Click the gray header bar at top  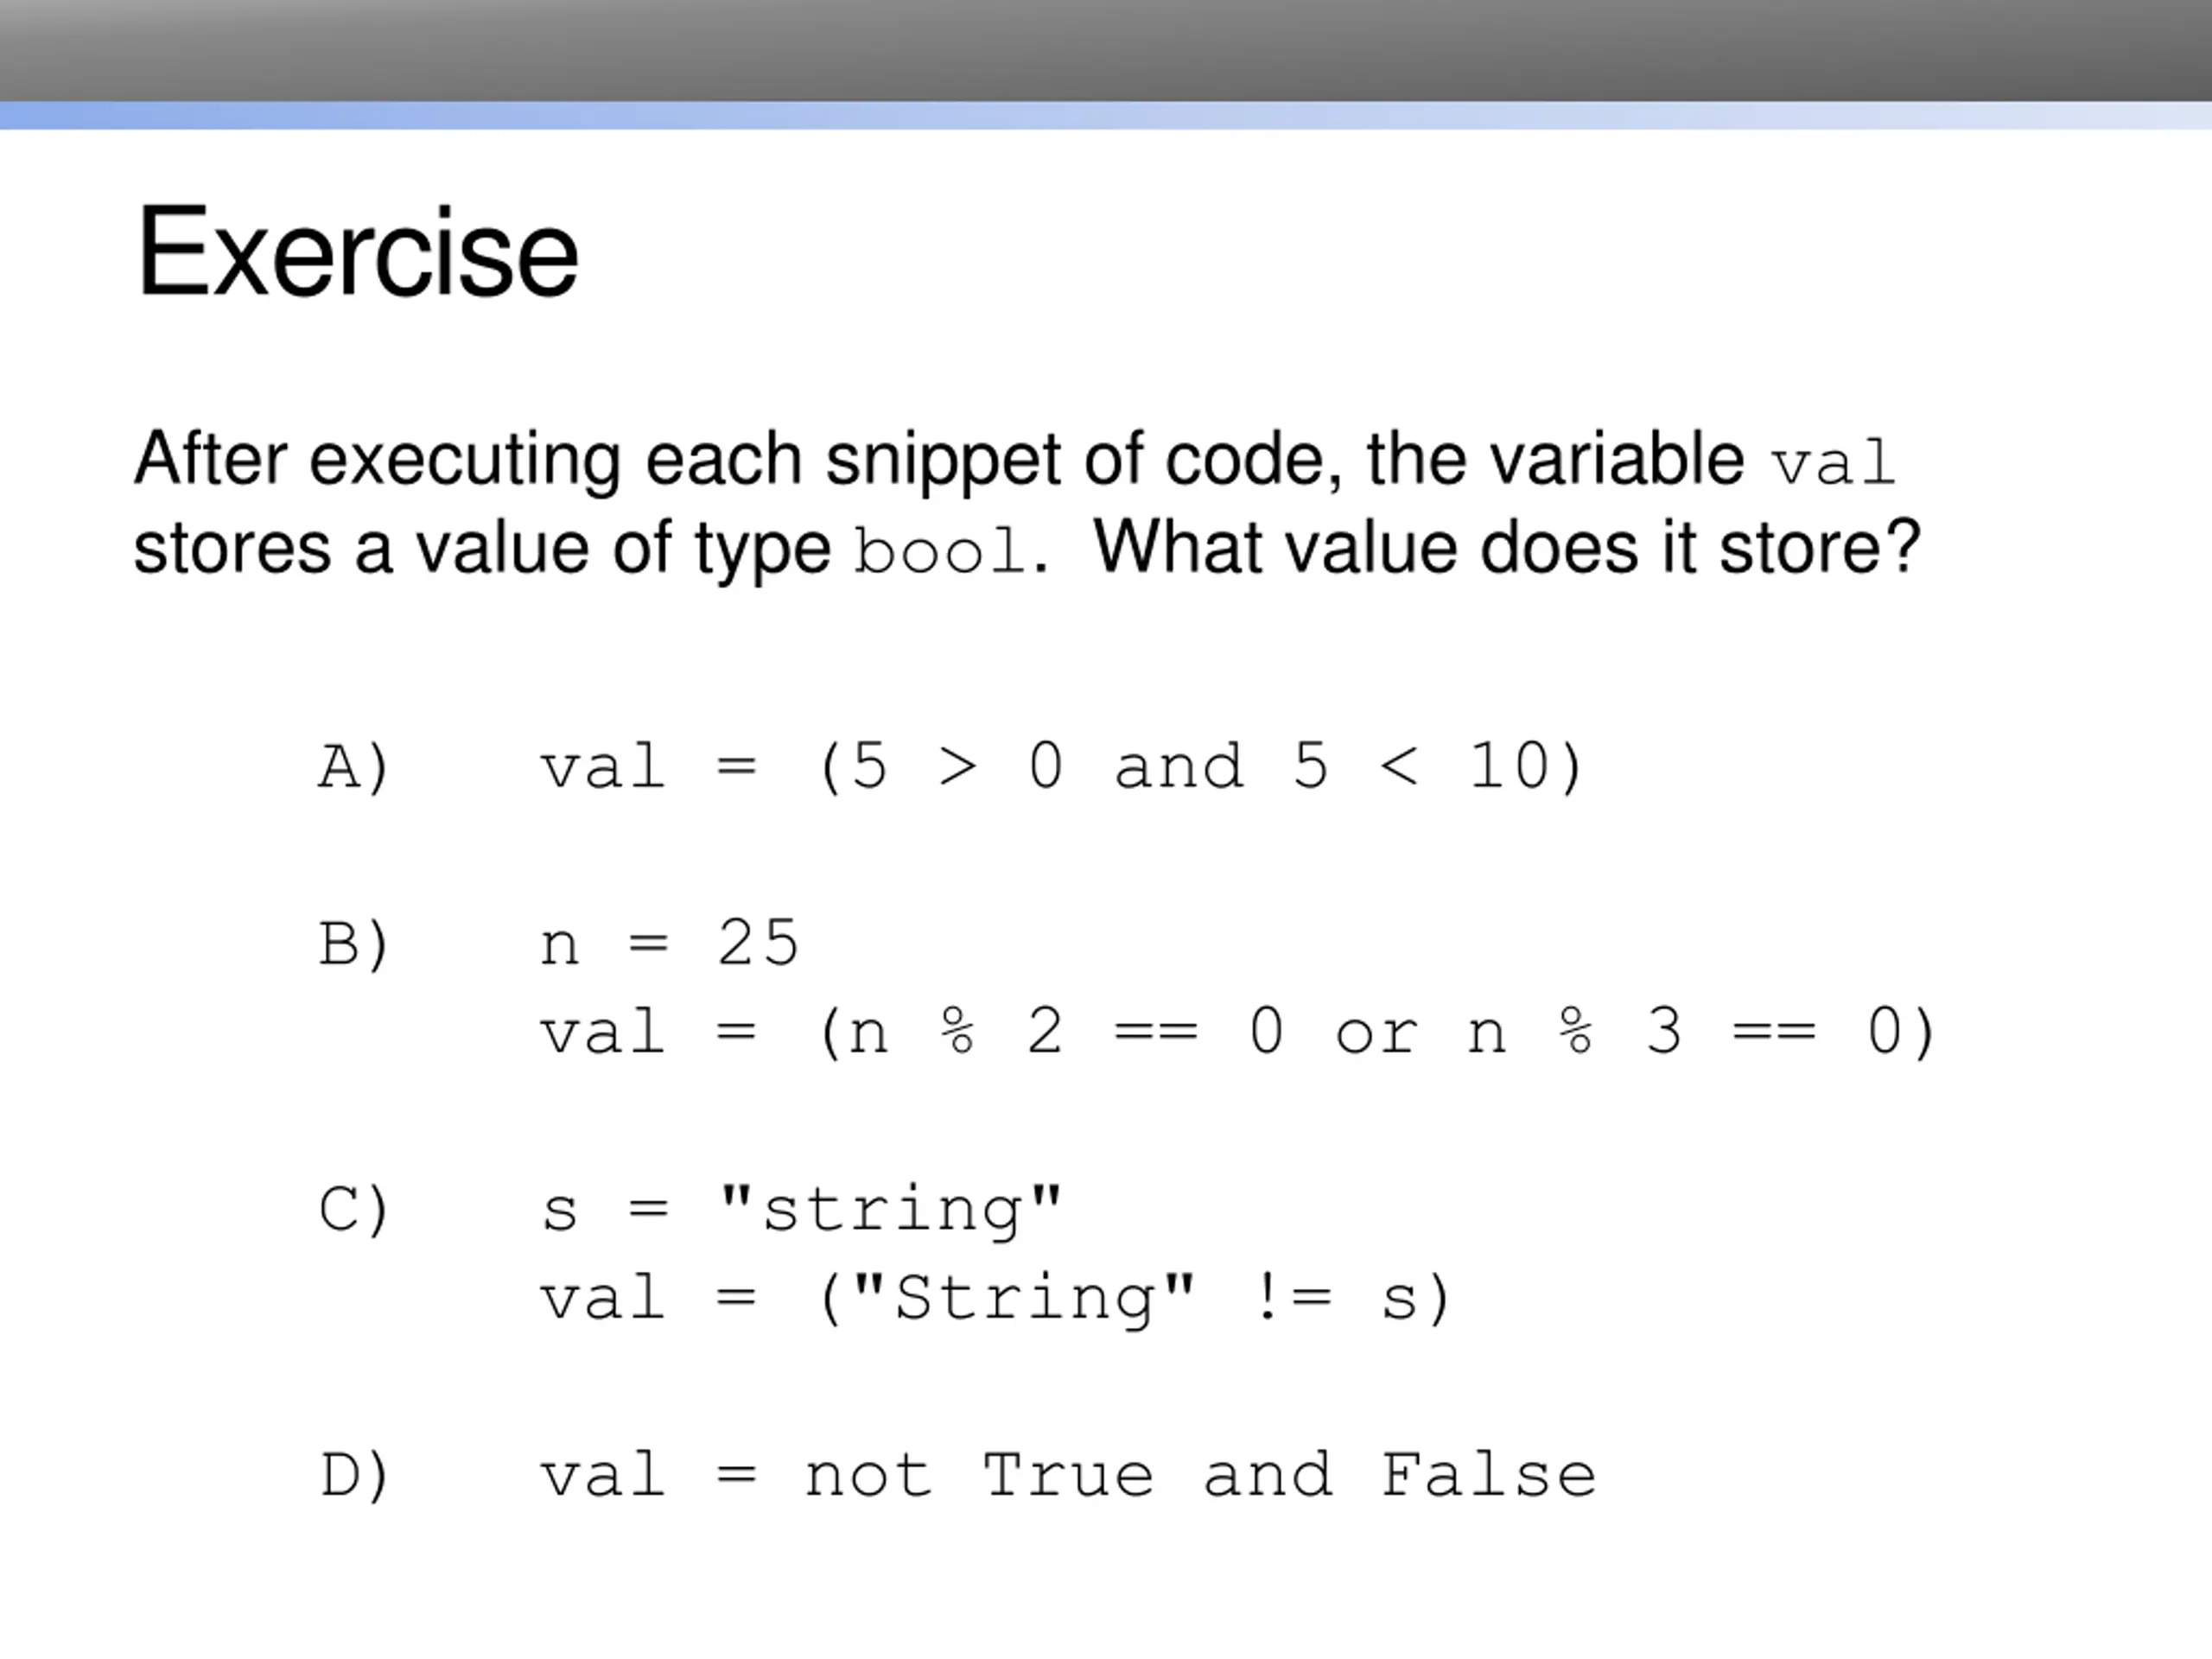coord(1106,50)
